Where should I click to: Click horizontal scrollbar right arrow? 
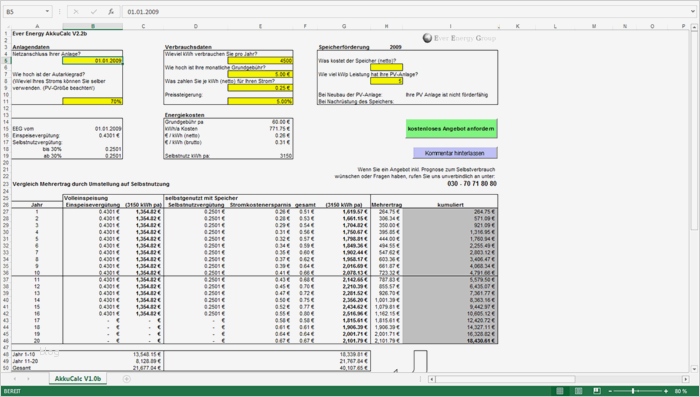[x=686, y=379]
